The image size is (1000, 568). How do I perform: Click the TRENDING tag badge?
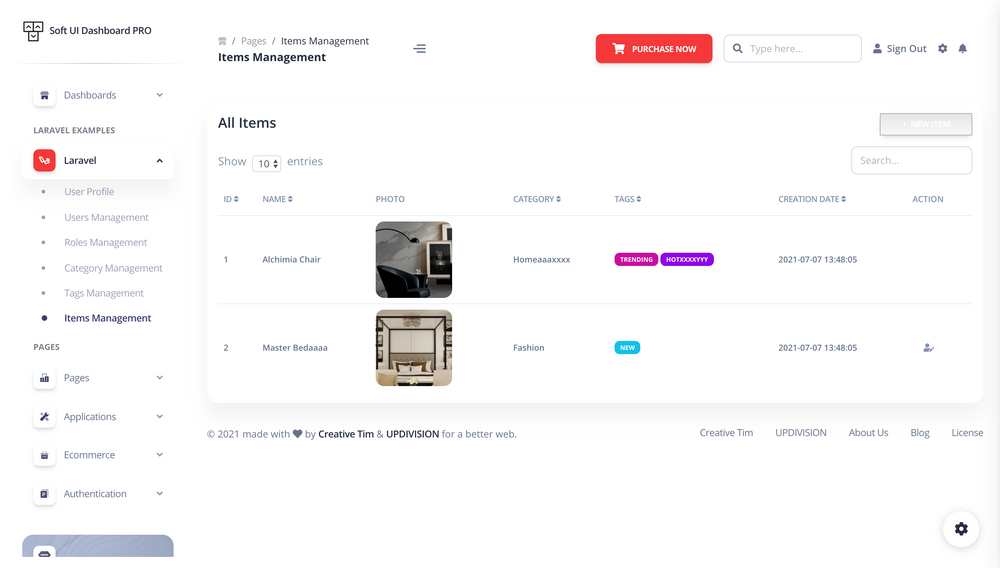[x=636, y=259]
